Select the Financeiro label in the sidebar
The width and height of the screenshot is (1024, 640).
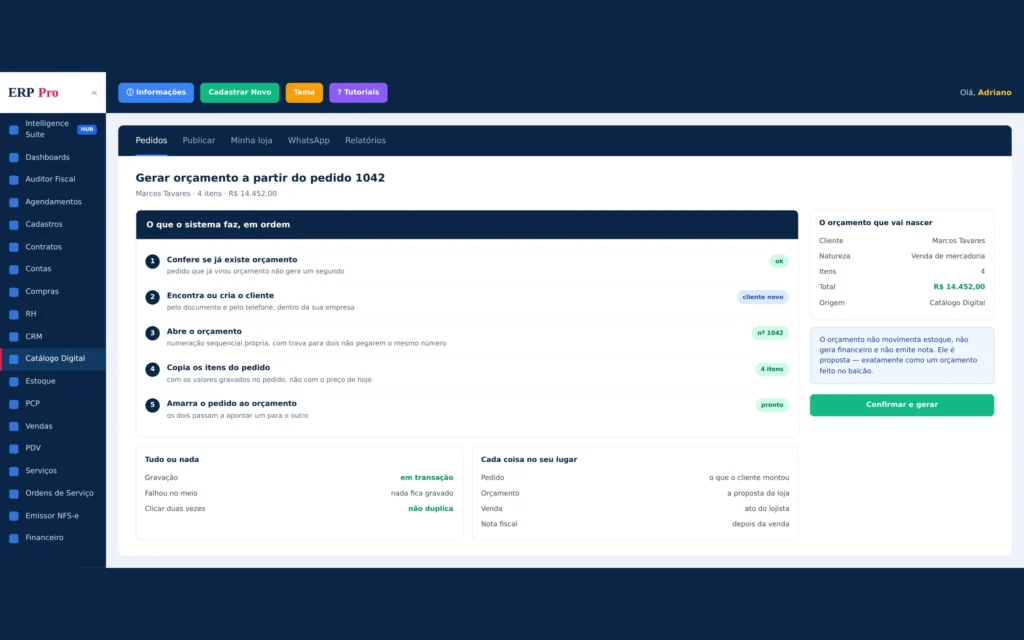tap(44, 538)
